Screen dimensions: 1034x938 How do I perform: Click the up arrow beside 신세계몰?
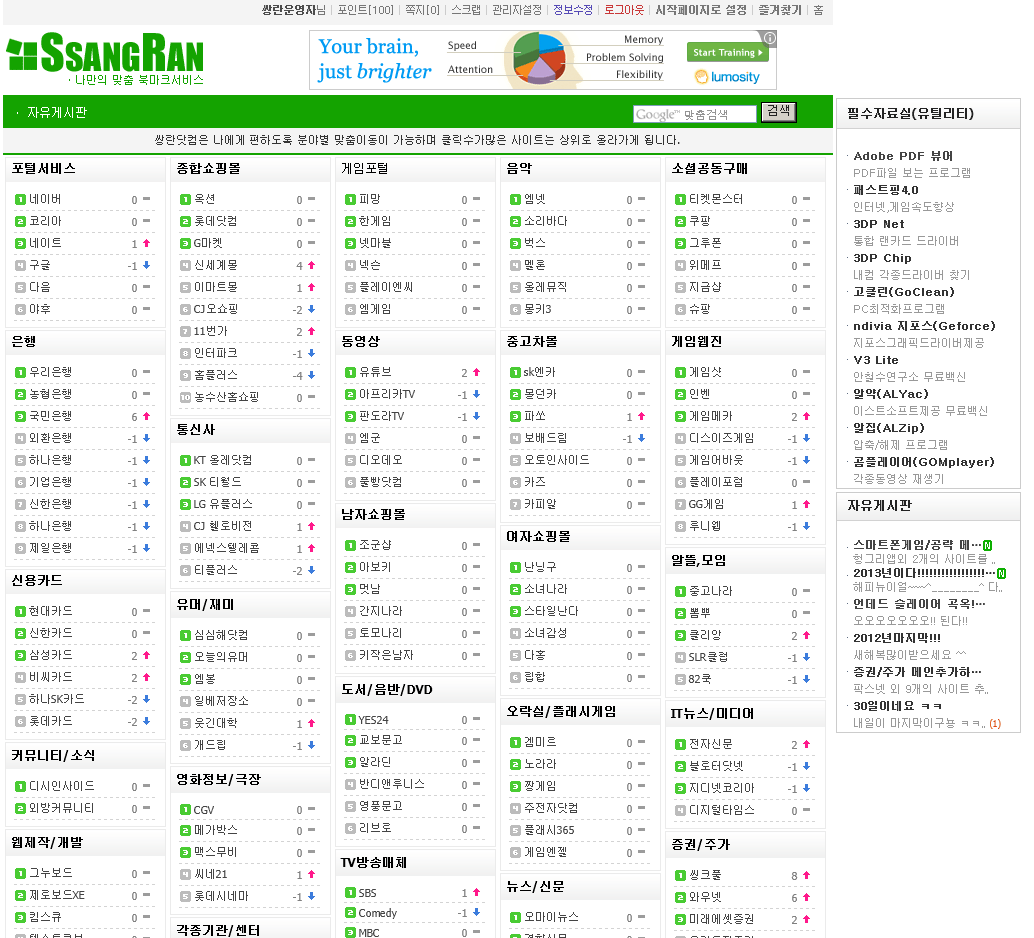(311, 265)
